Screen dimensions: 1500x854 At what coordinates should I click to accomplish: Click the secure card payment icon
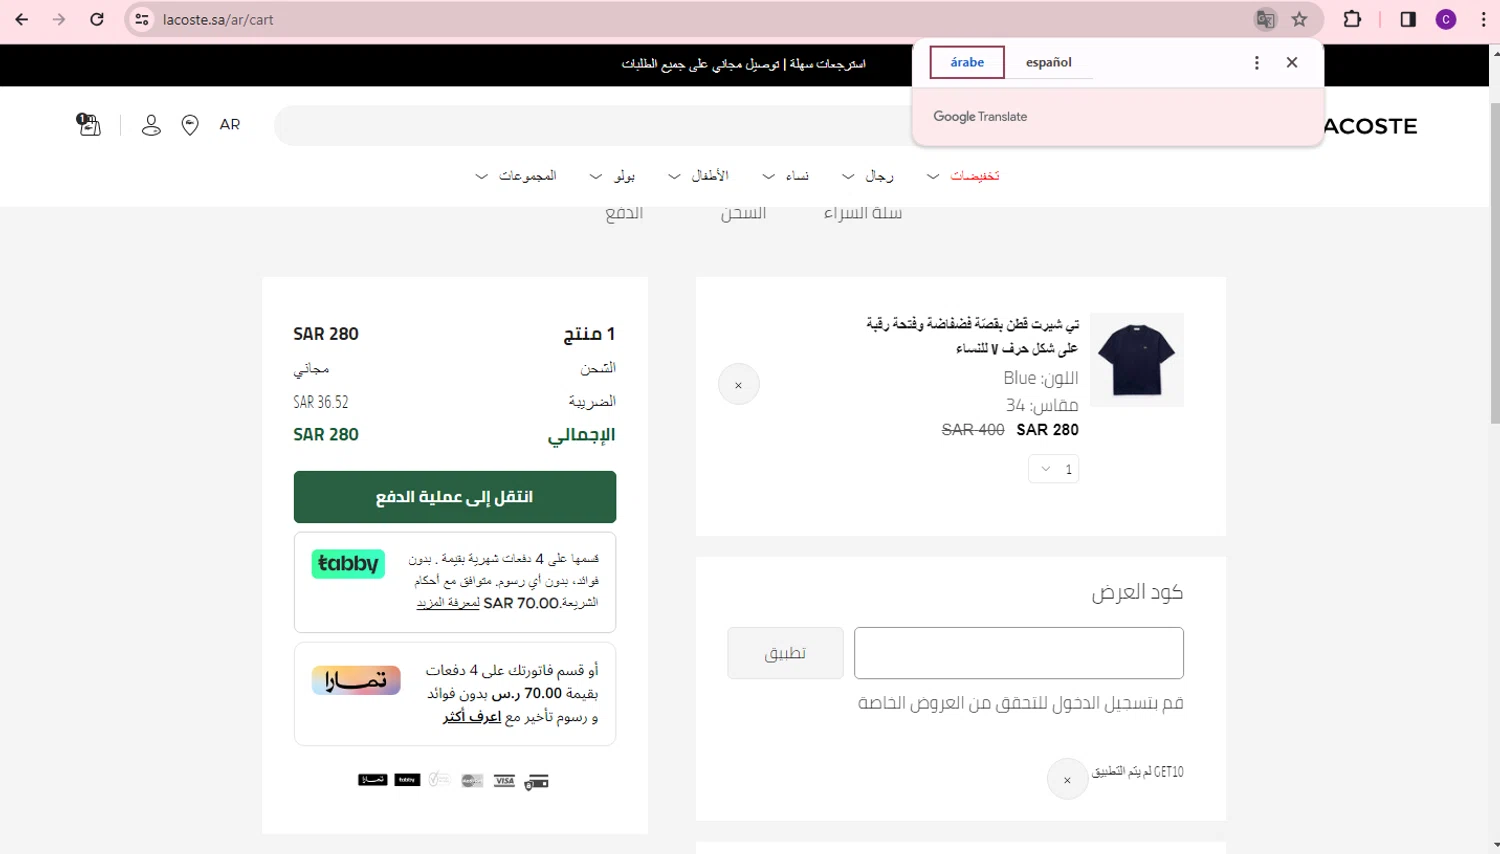pos(537,781)
